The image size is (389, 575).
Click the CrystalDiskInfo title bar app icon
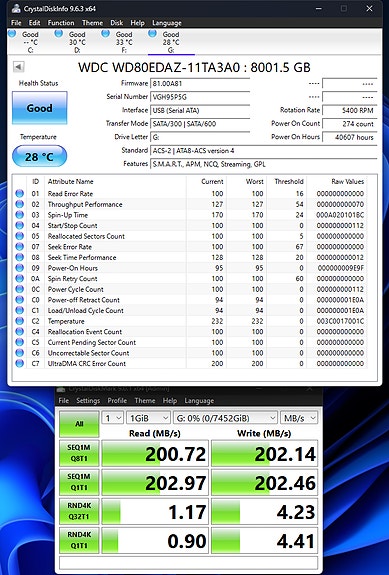16,8
